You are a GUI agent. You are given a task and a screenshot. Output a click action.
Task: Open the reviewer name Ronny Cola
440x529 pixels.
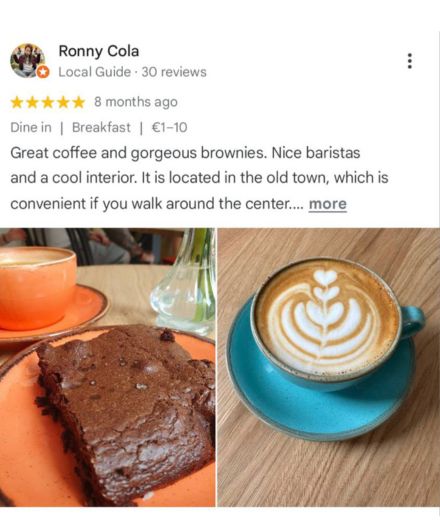pyautogui.click(x=99, y=51)
